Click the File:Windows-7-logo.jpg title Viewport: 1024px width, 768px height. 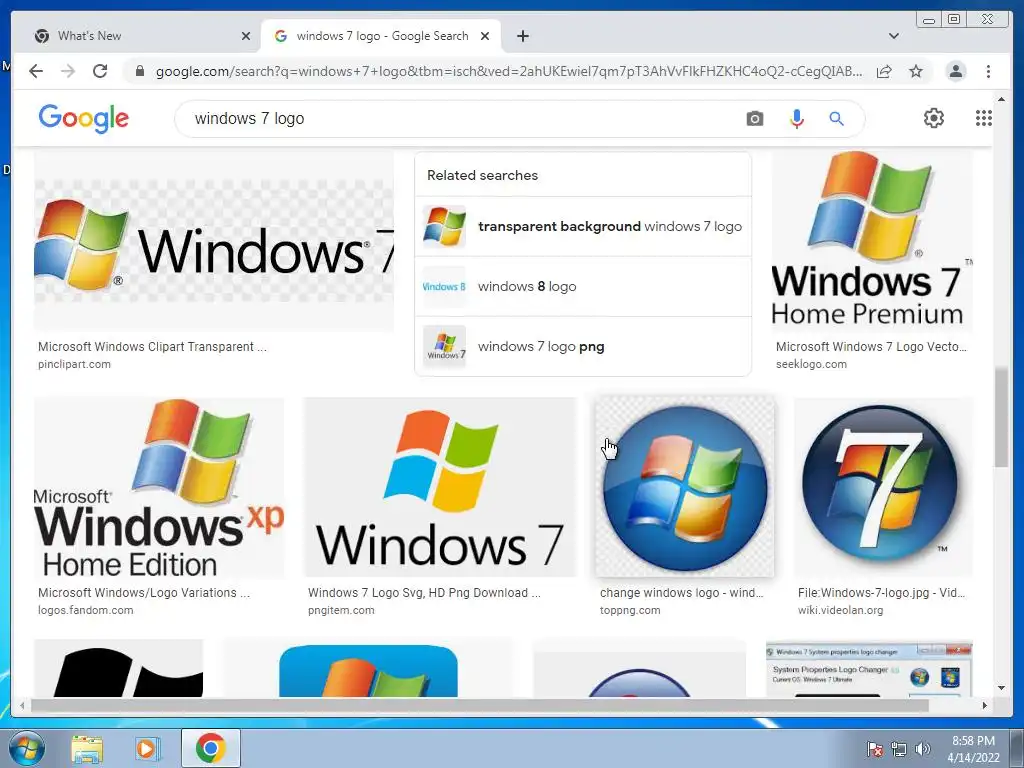tap(881, 593)
